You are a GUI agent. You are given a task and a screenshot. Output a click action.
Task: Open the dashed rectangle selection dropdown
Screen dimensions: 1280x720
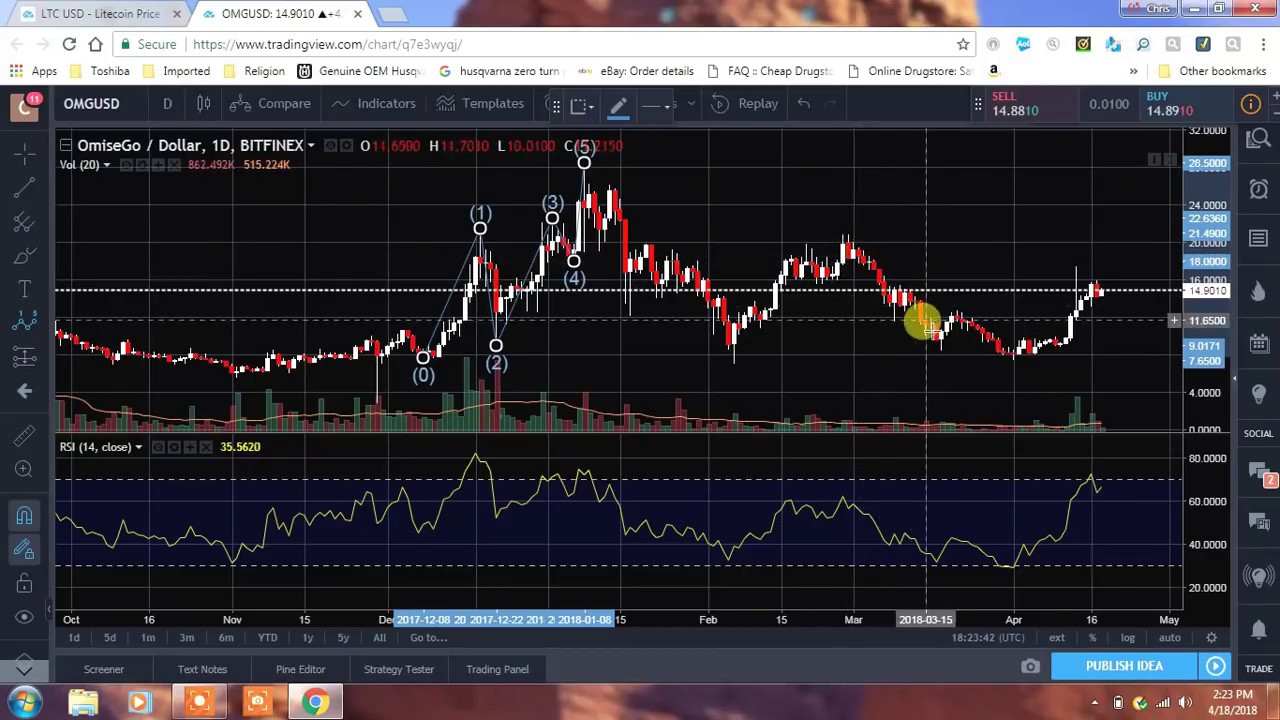pyautogui.click(x=580, y=104)
